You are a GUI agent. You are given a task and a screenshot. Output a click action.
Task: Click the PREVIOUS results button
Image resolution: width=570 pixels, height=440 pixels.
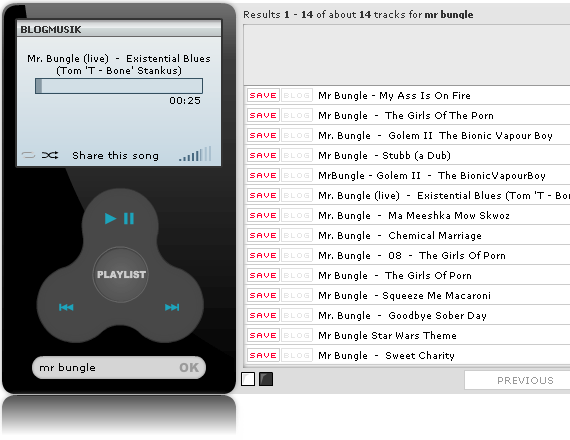tap(525, 380)
